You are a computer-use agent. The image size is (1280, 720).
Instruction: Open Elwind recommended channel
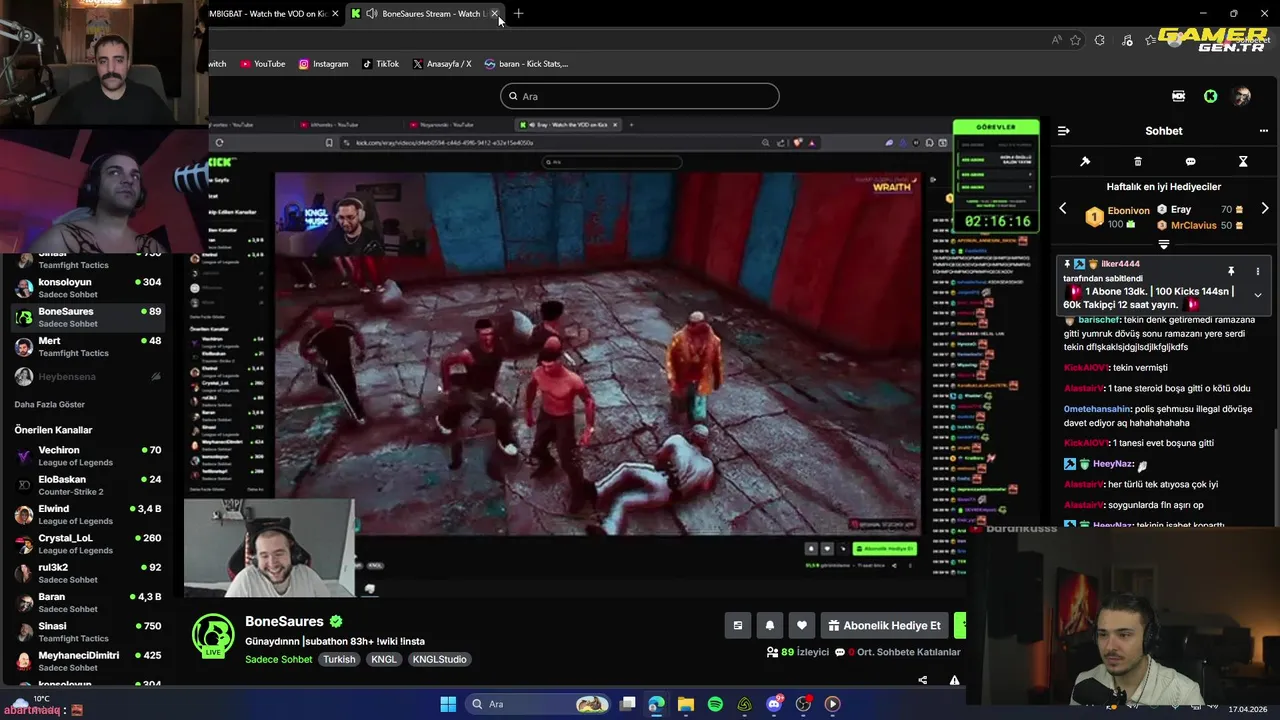point(87,514)
